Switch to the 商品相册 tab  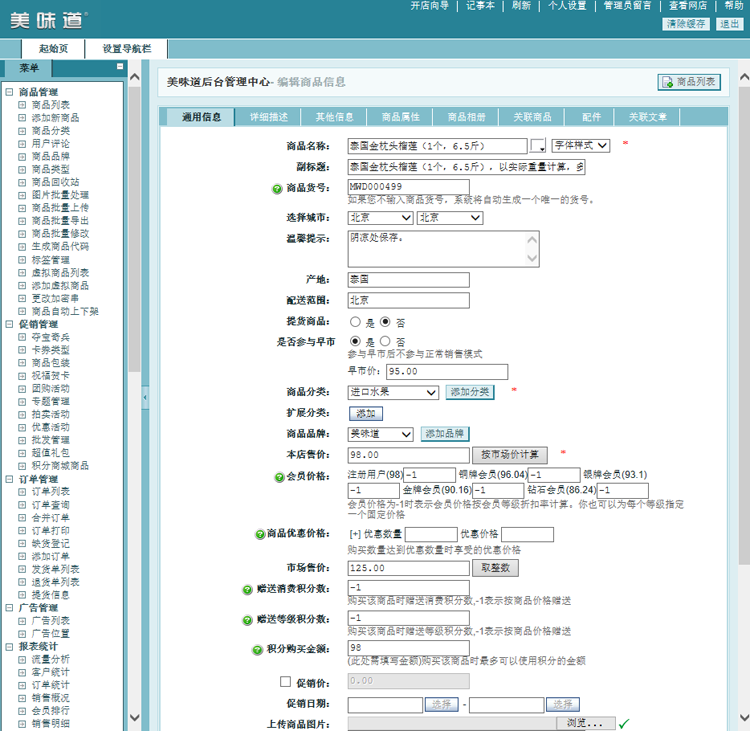pos(466,117)
